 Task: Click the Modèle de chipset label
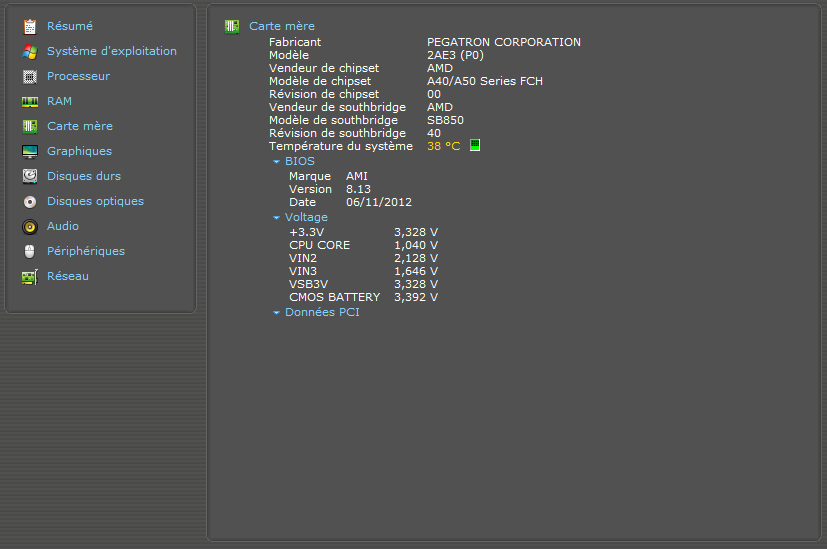pyautogui.click(x=320, y=81)
